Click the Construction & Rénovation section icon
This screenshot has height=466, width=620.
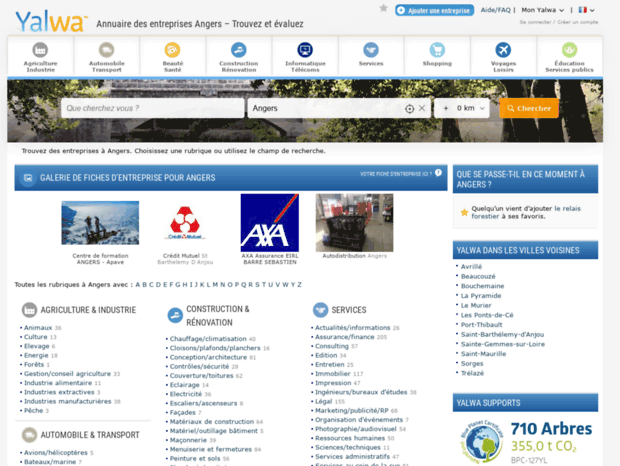click(175, 315)
